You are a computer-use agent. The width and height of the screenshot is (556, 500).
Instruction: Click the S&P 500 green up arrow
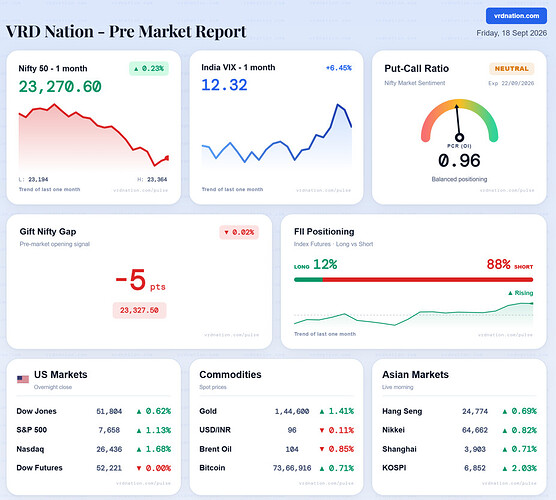tap(139, 430)
